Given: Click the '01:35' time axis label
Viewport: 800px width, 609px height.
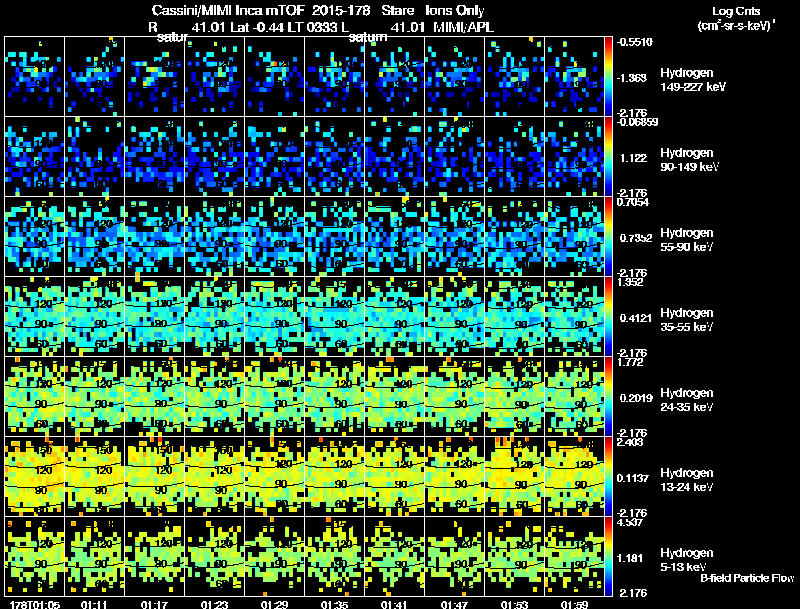Looking at the screenshot, I should point(334,604).
